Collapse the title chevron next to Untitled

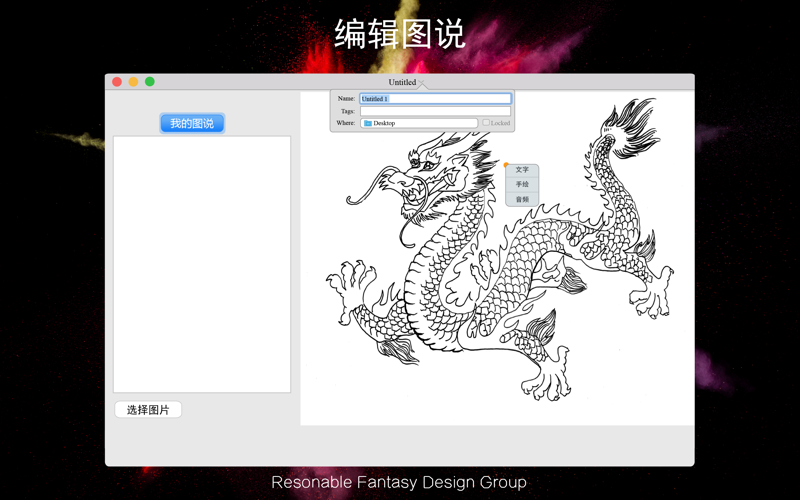tap(423, 83)
